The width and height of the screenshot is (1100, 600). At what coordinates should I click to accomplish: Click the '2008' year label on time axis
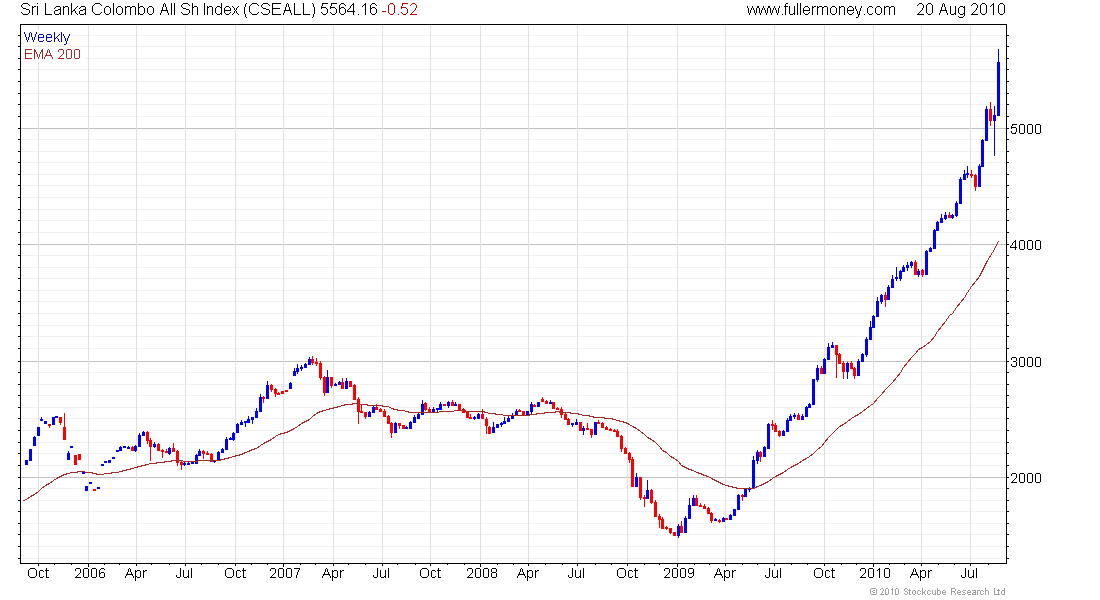[482, 573]
